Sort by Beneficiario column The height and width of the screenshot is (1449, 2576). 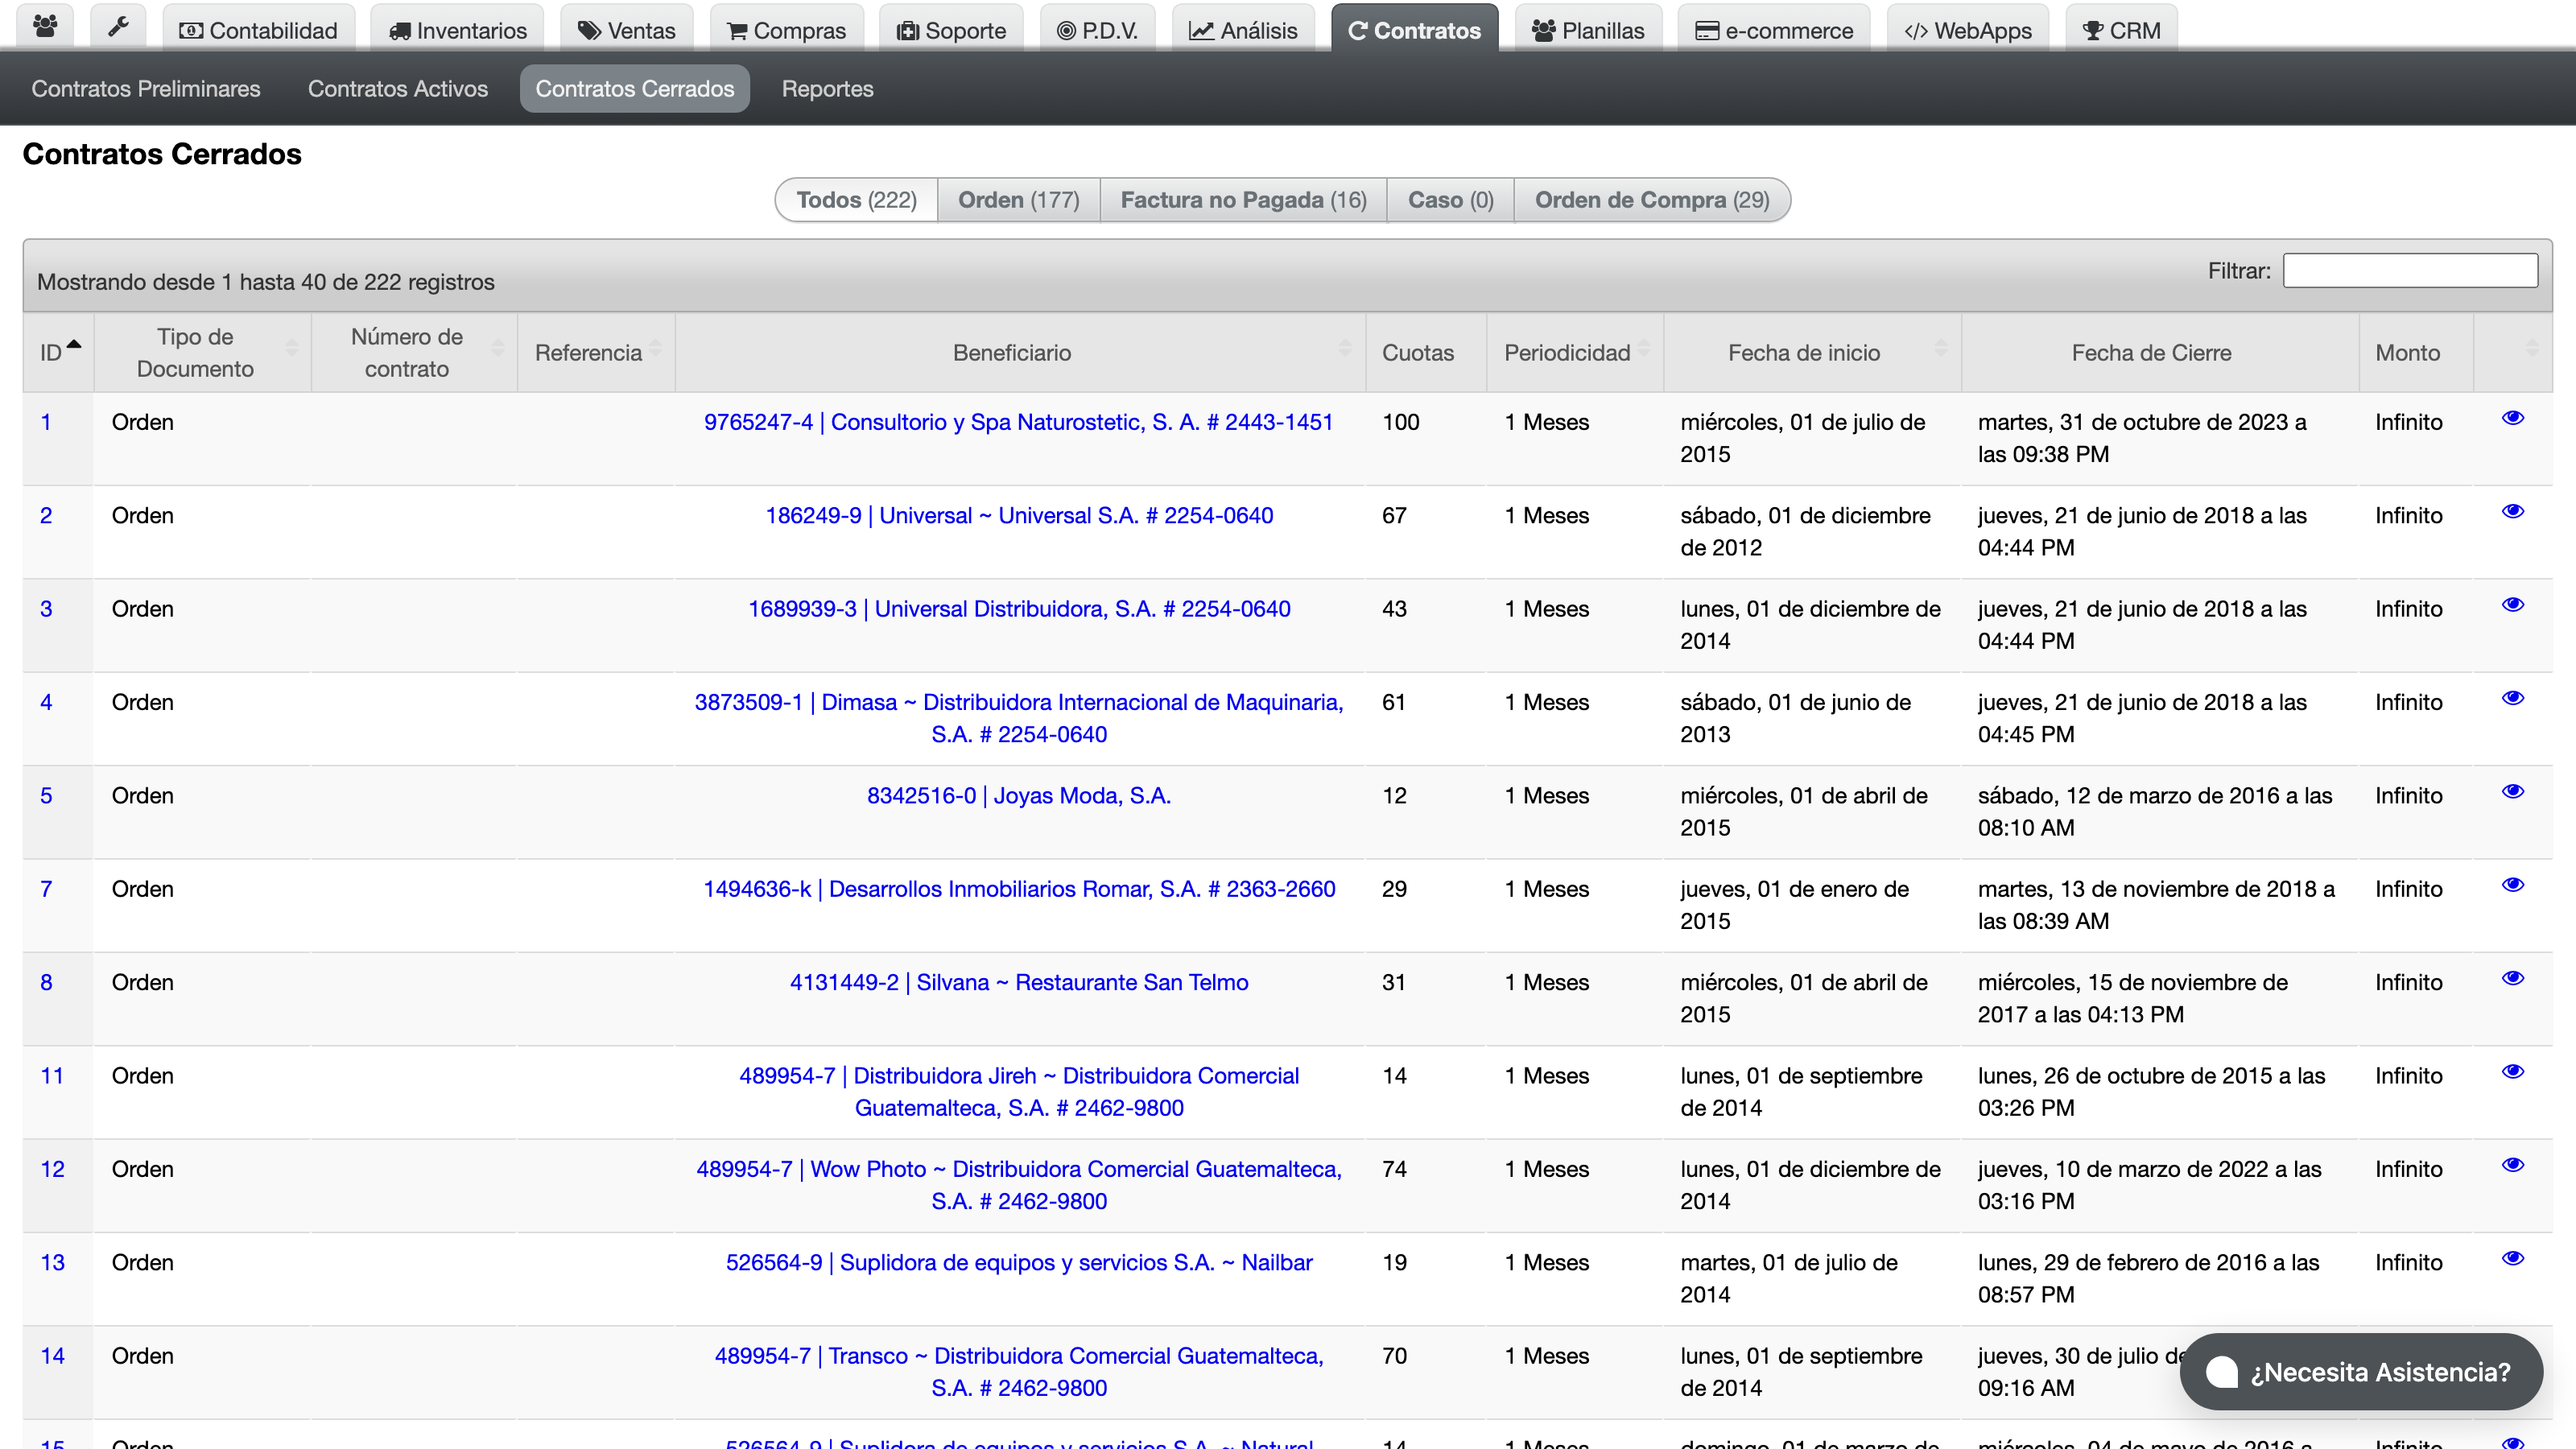pos(1020,352)
